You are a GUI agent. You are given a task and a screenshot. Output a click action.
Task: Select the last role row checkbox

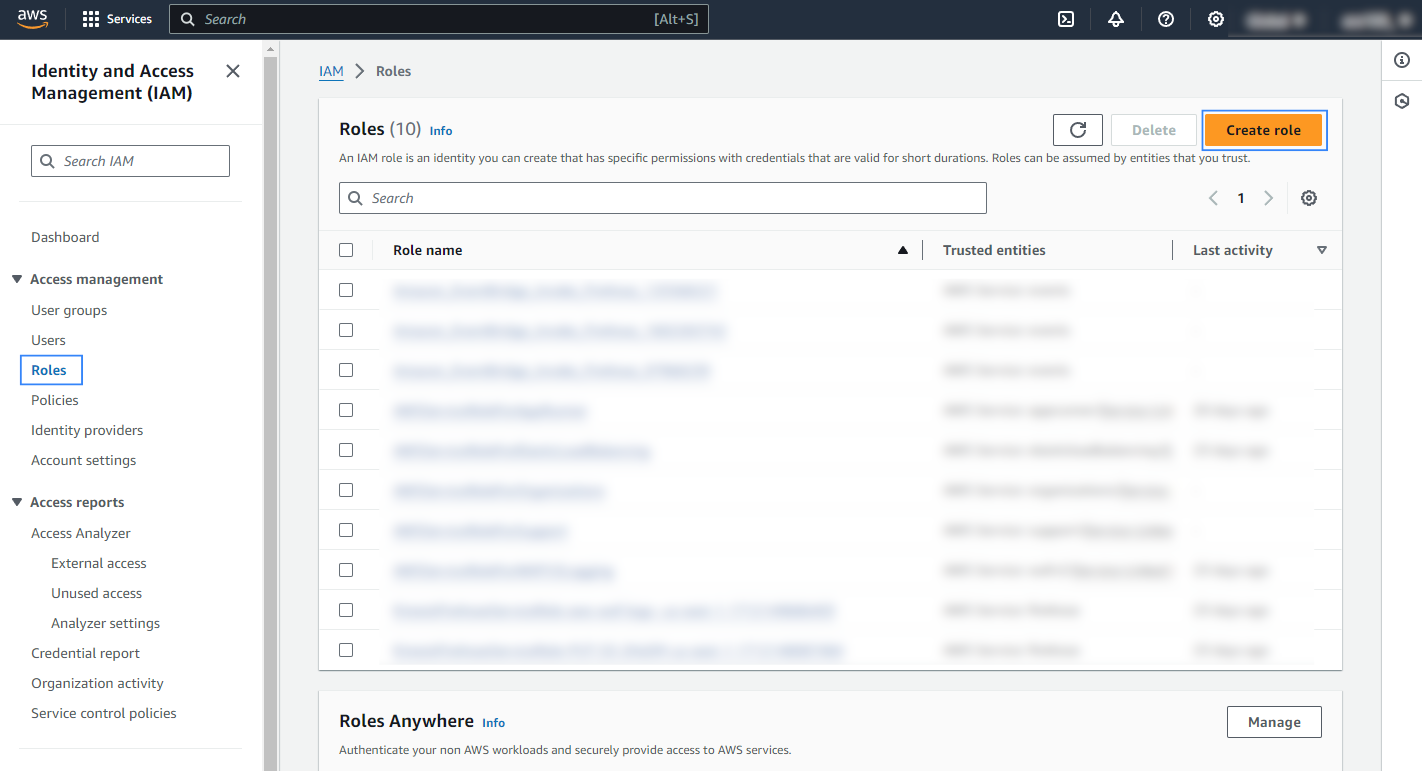coord(346,650)
